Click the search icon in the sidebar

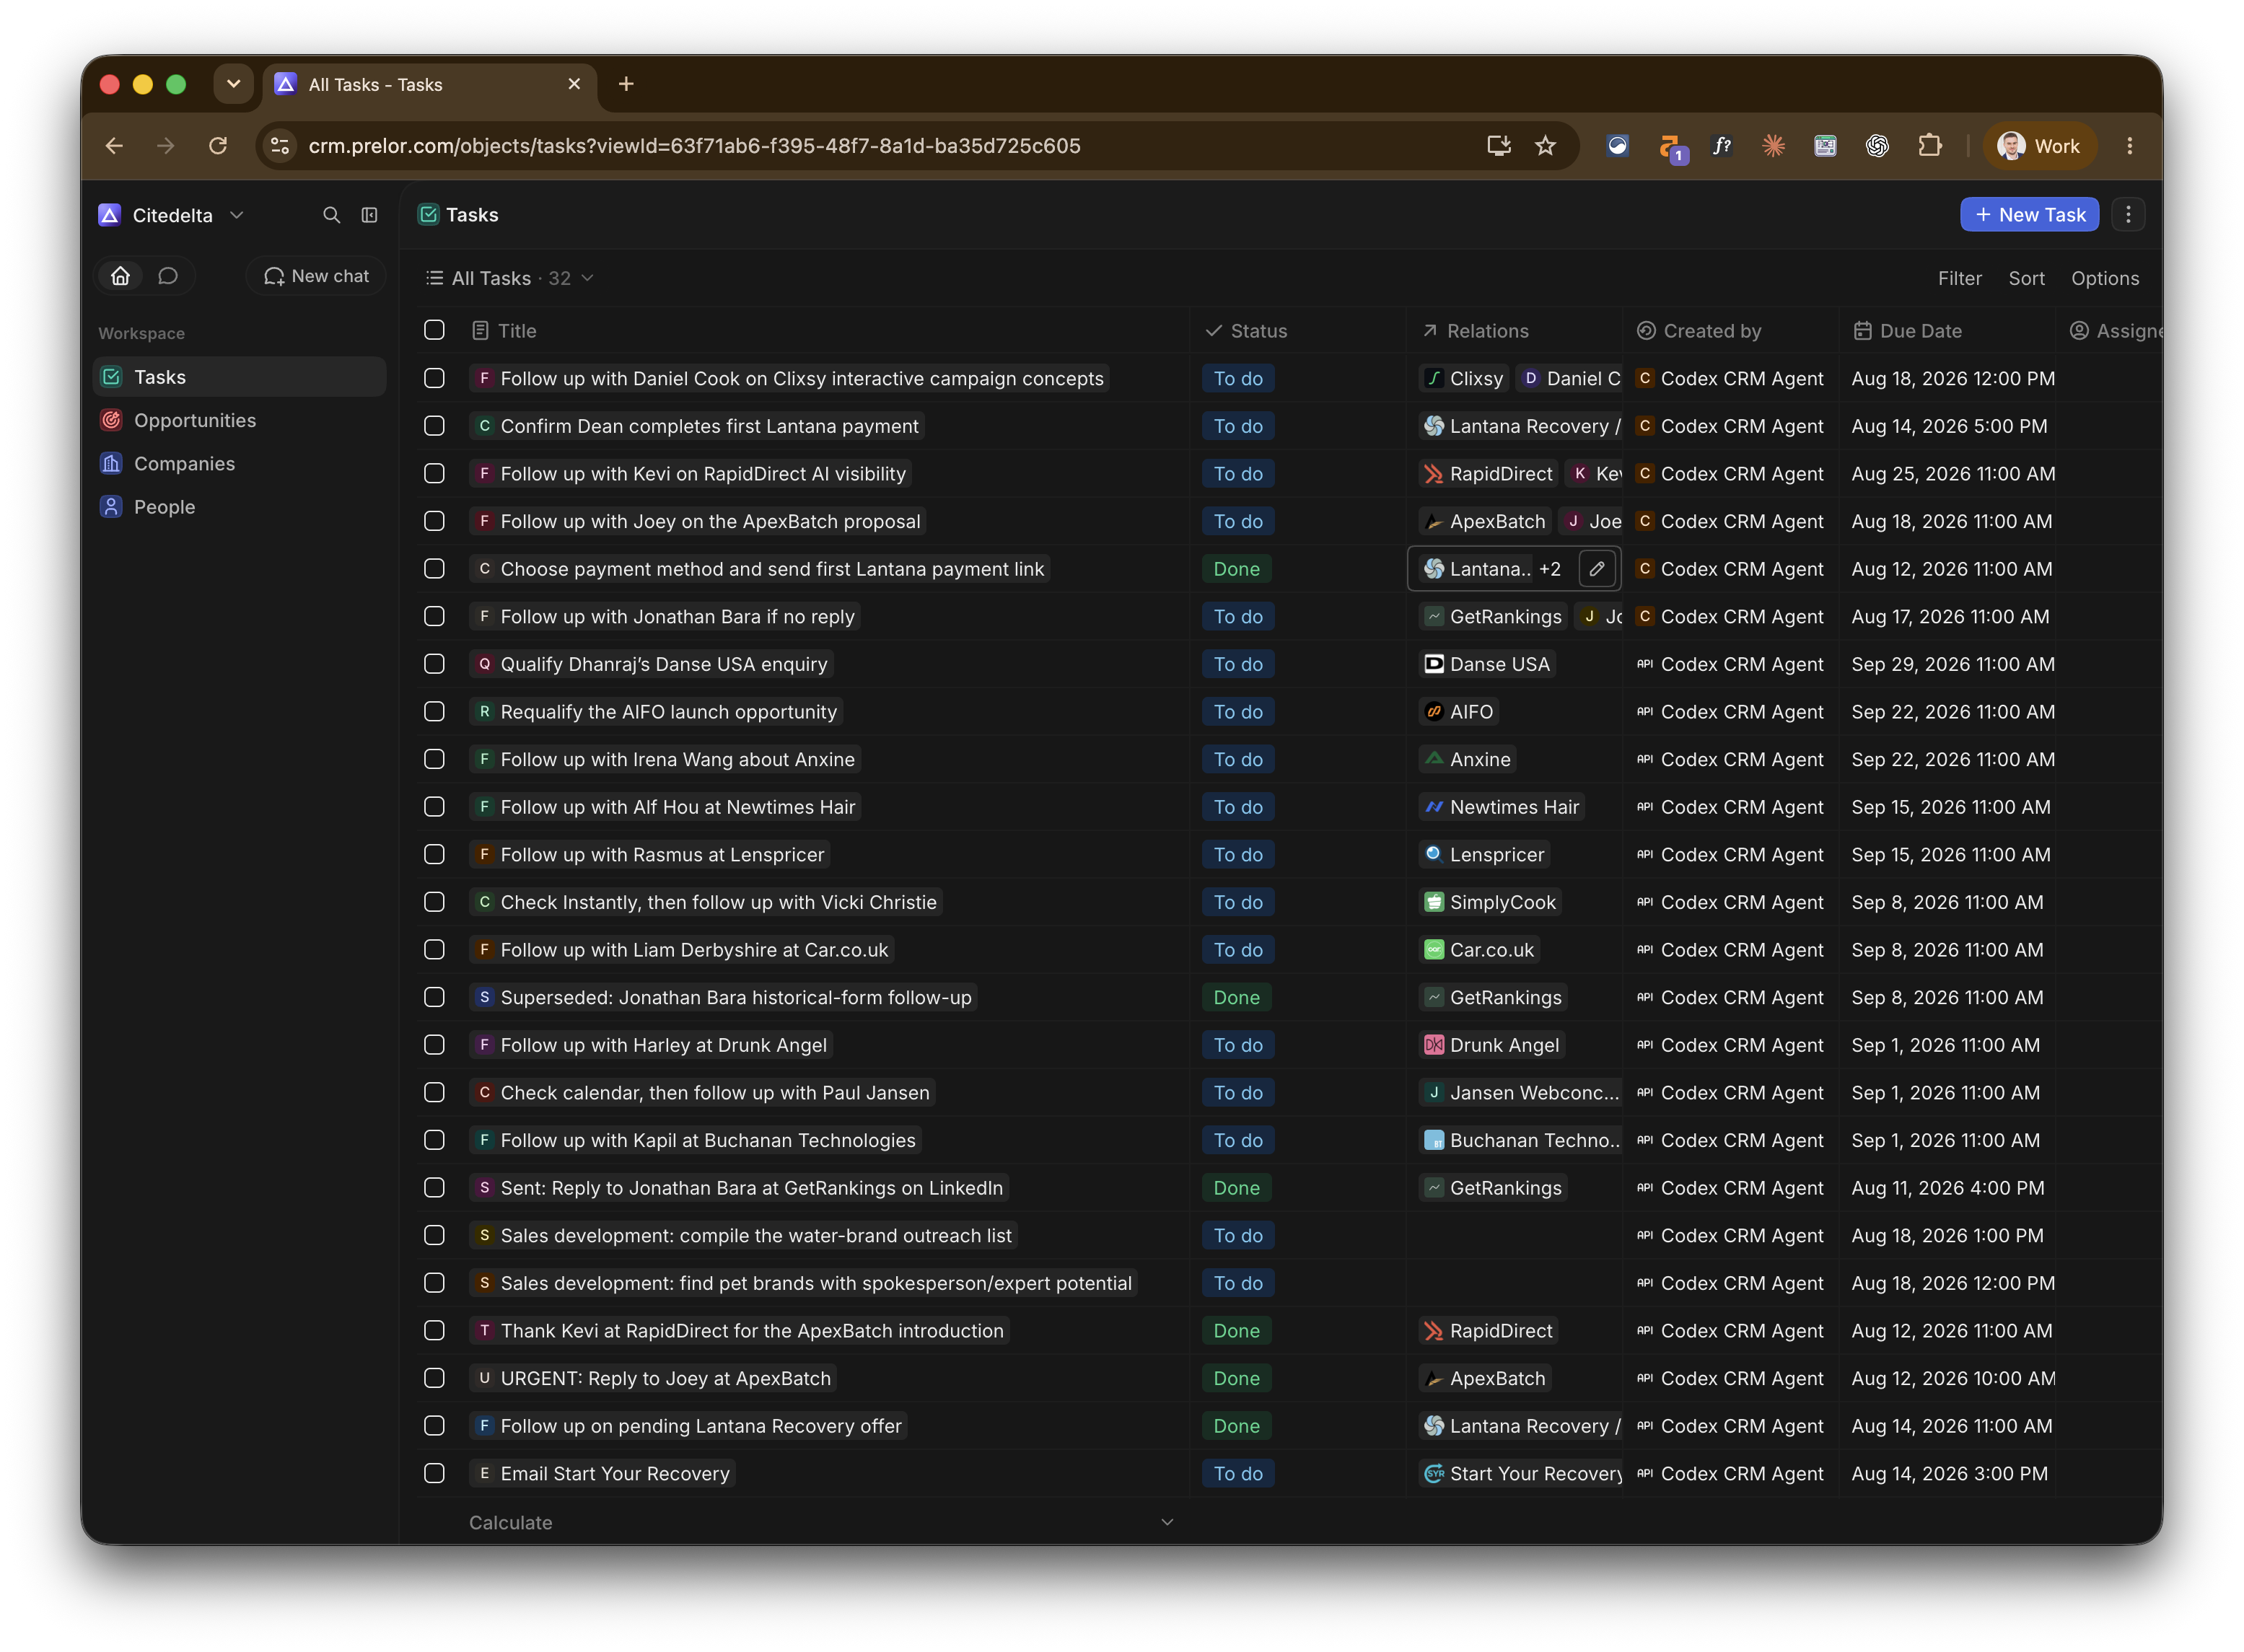pos(331,215)
